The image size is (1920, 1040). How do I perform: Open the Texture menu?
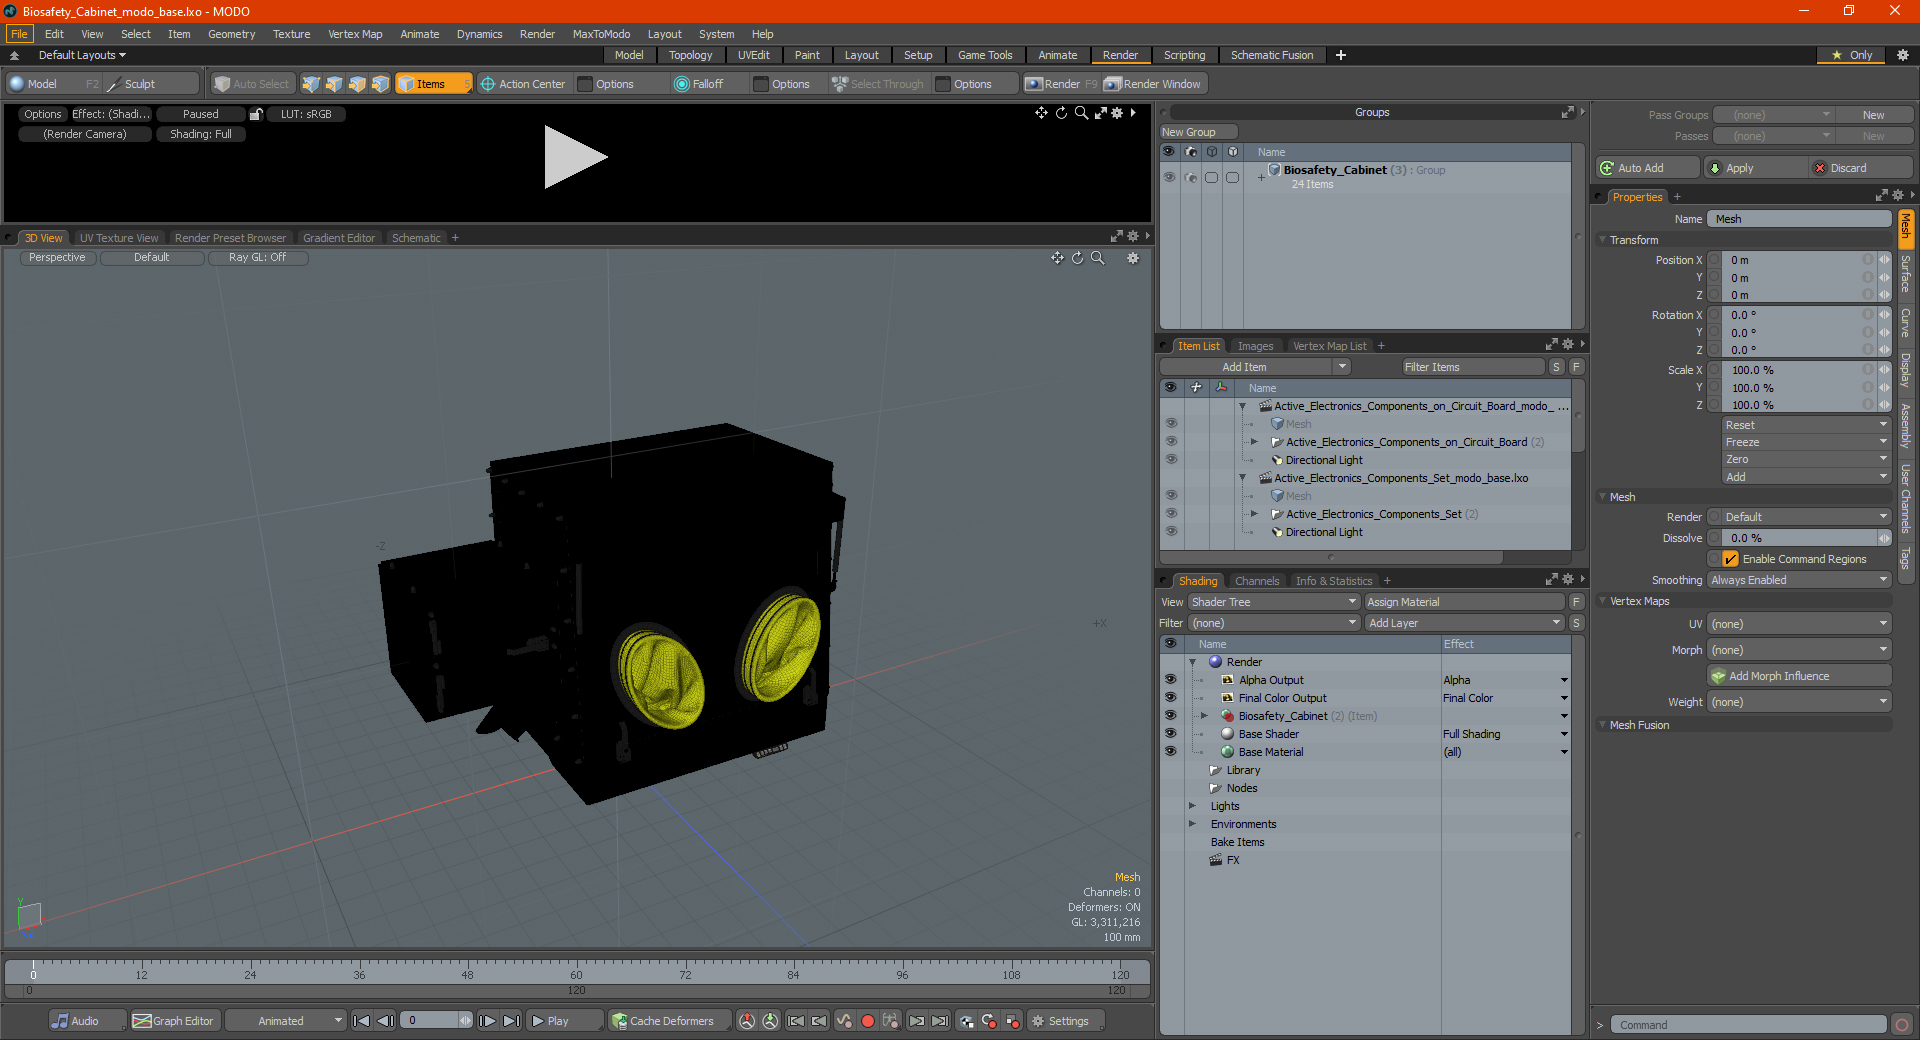click(291, 34)
